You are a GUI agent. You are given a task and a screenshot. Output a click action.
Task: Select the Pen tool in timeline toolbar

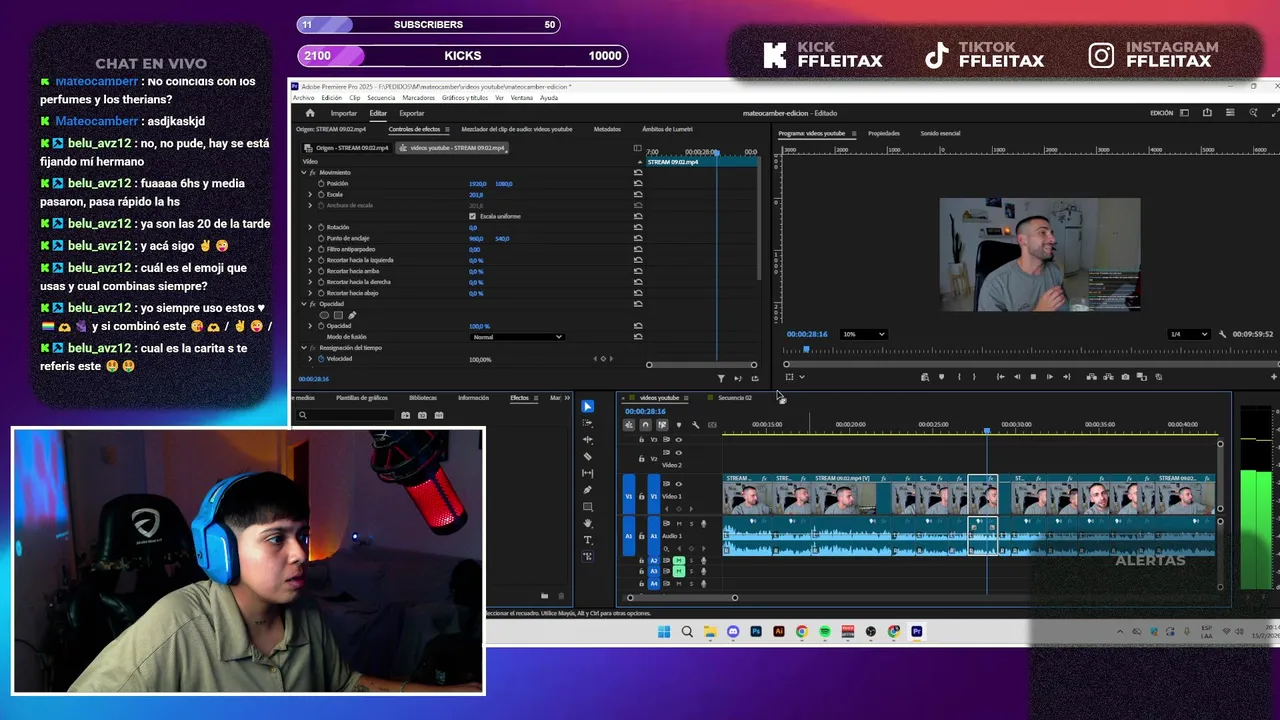[587, 490]
